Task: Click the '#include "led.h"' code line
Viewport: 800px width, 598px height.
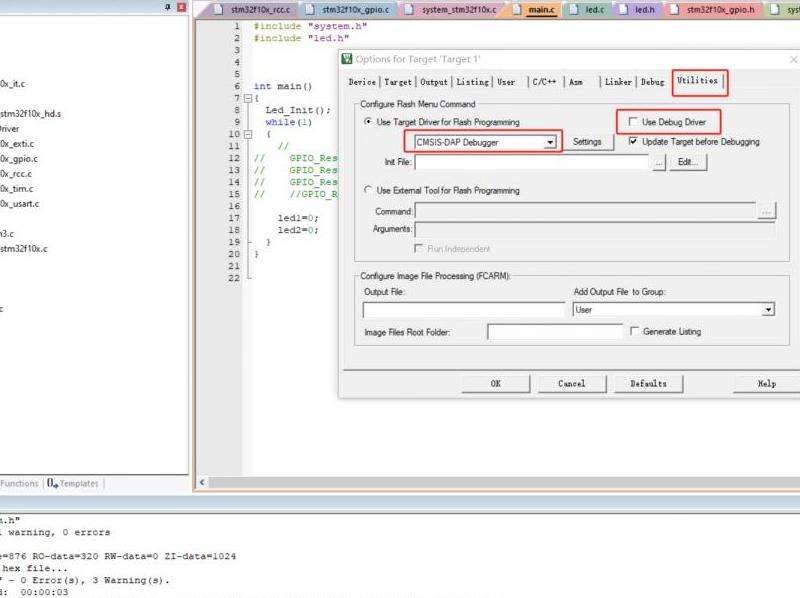Action: point(301,38)
